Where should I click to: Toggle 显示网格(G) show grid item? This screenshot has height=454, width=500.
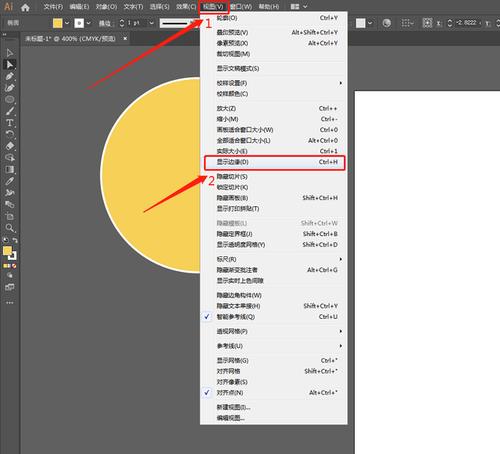click(273, 361)
